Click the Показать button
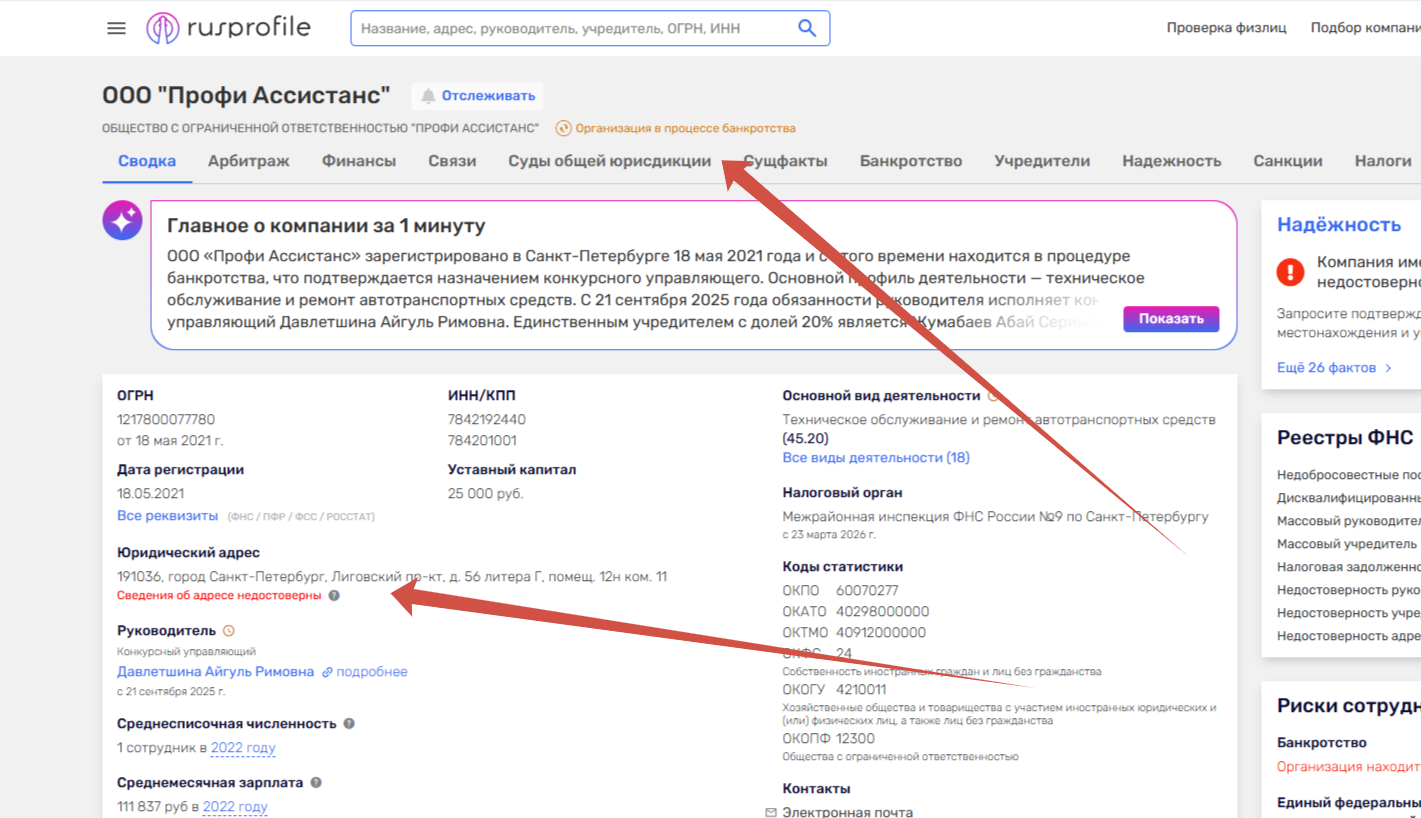Viewport: 1421px width, 818px height. 1171,319
